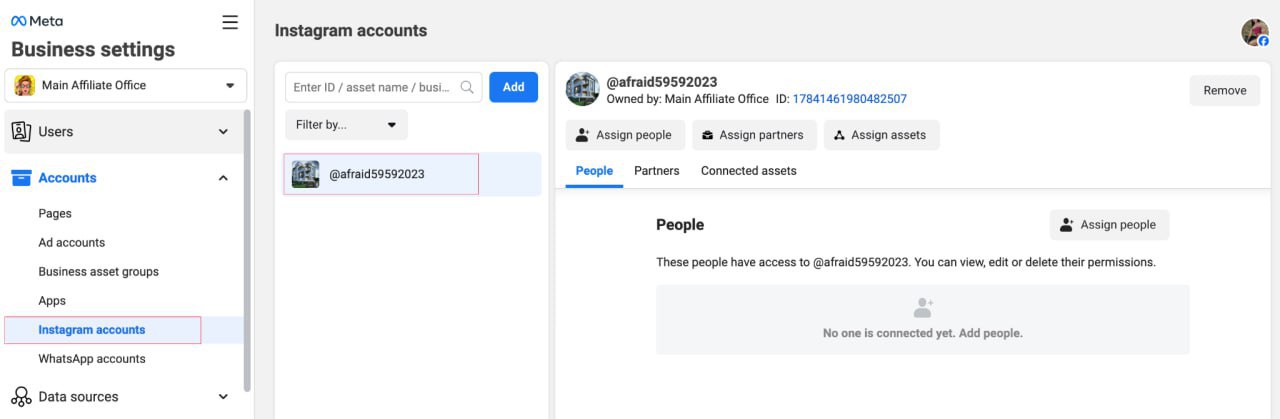Click the Main Affiliate Office avatar icon
1280x419 pixels.
[24, 86]
